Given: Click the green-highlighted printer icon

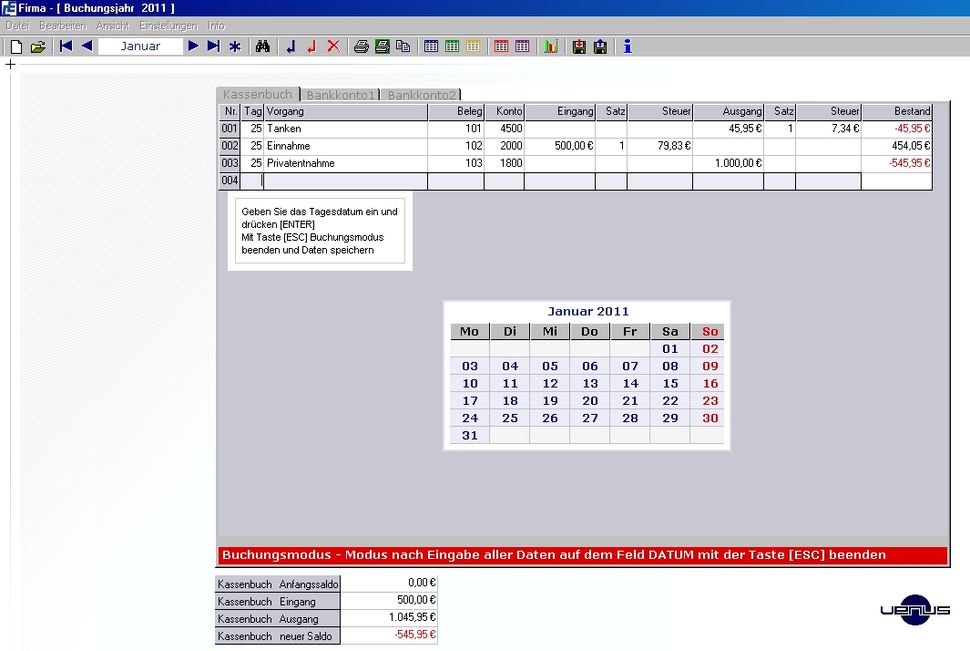Looking at the screenshot, I should 382,46.
